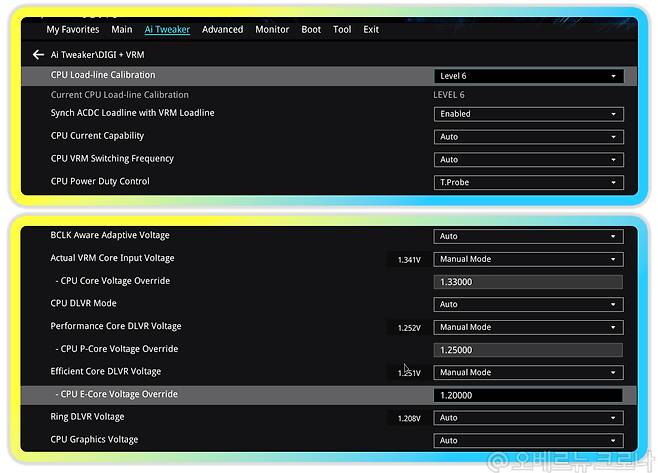This screenshot has width=658, height=473.
Task: Open the Monitor tab
Action: tap(272, 30)
